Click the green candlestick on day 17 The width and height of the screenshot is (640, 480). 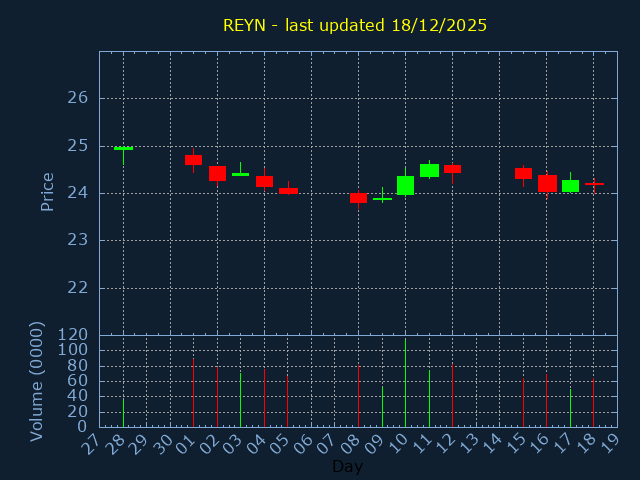pyautogui.click(x=570, y=185)
